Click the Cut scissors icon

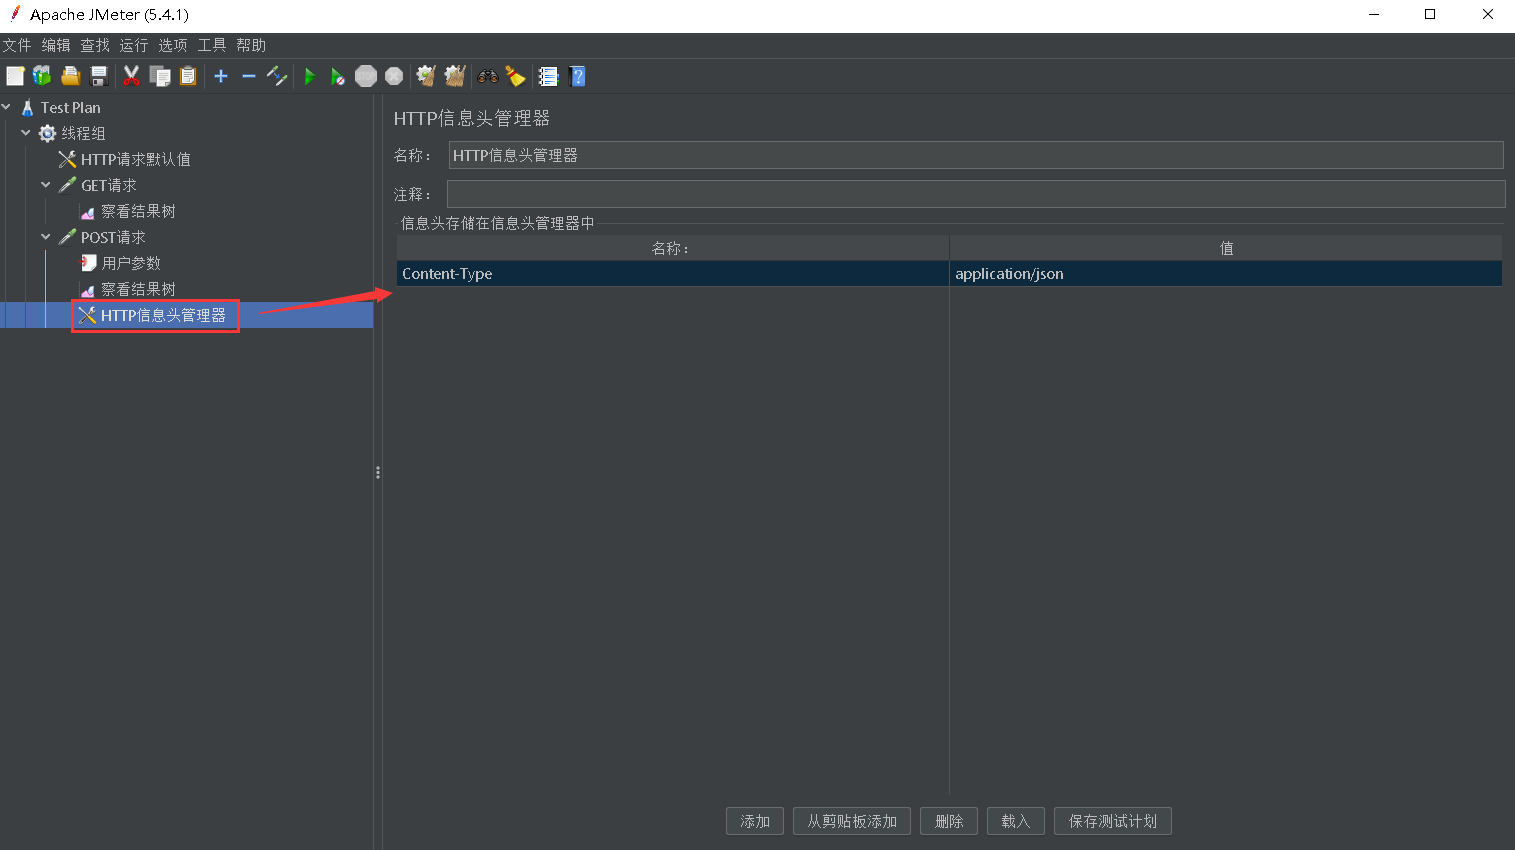(131, 76)
